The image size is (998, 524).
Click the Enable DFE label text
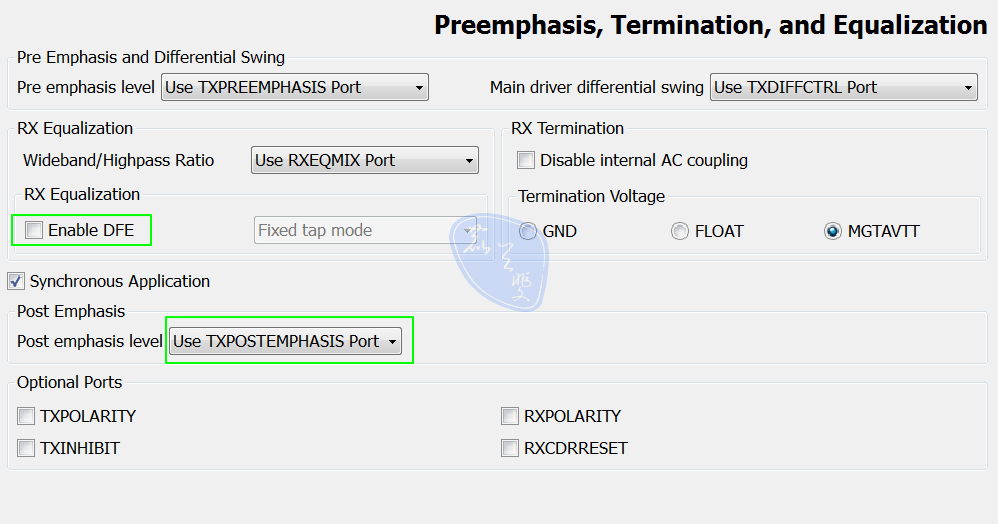tap(91, 230)
